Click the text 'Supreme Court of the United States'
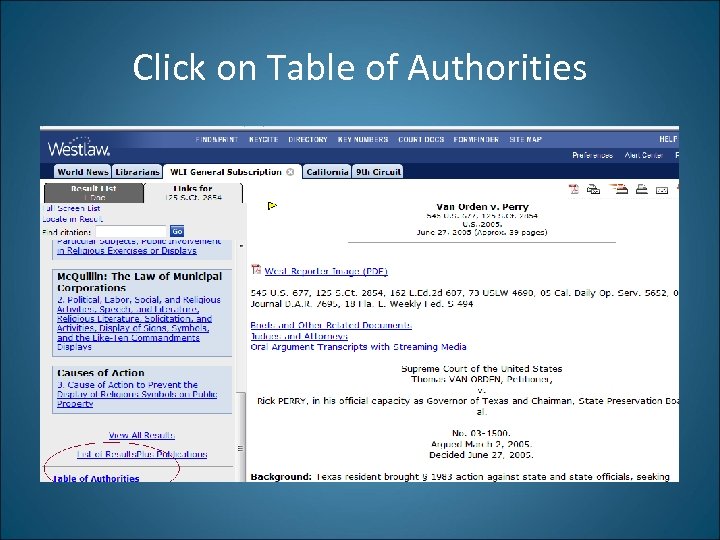The image size is (720, 540). pyautogui.click(x=482, y=369)
